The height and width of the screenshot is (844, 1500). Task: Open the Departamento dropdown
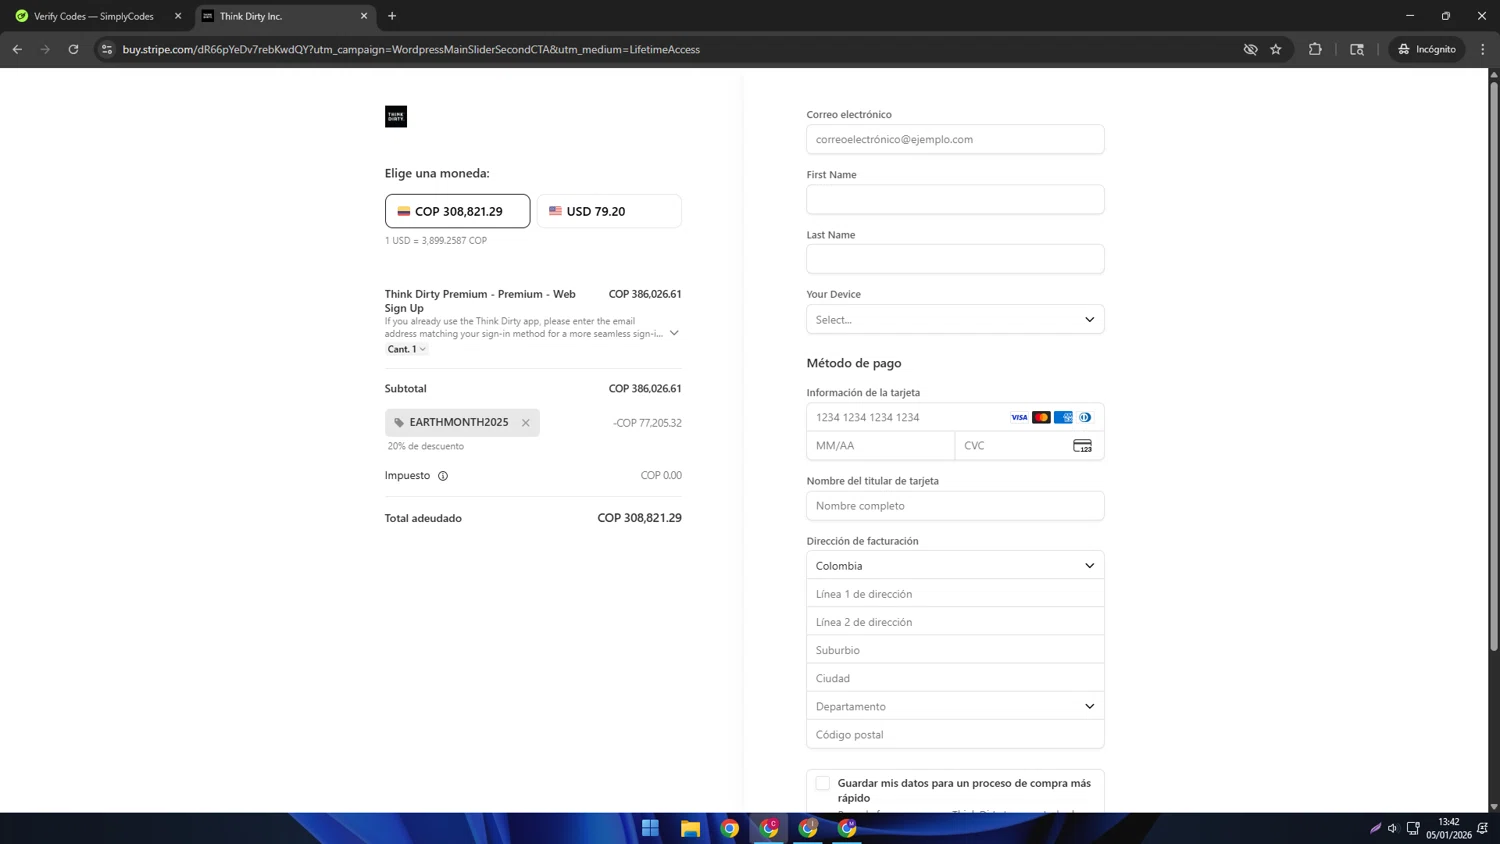pyautogui.click(x=955, y=705)
